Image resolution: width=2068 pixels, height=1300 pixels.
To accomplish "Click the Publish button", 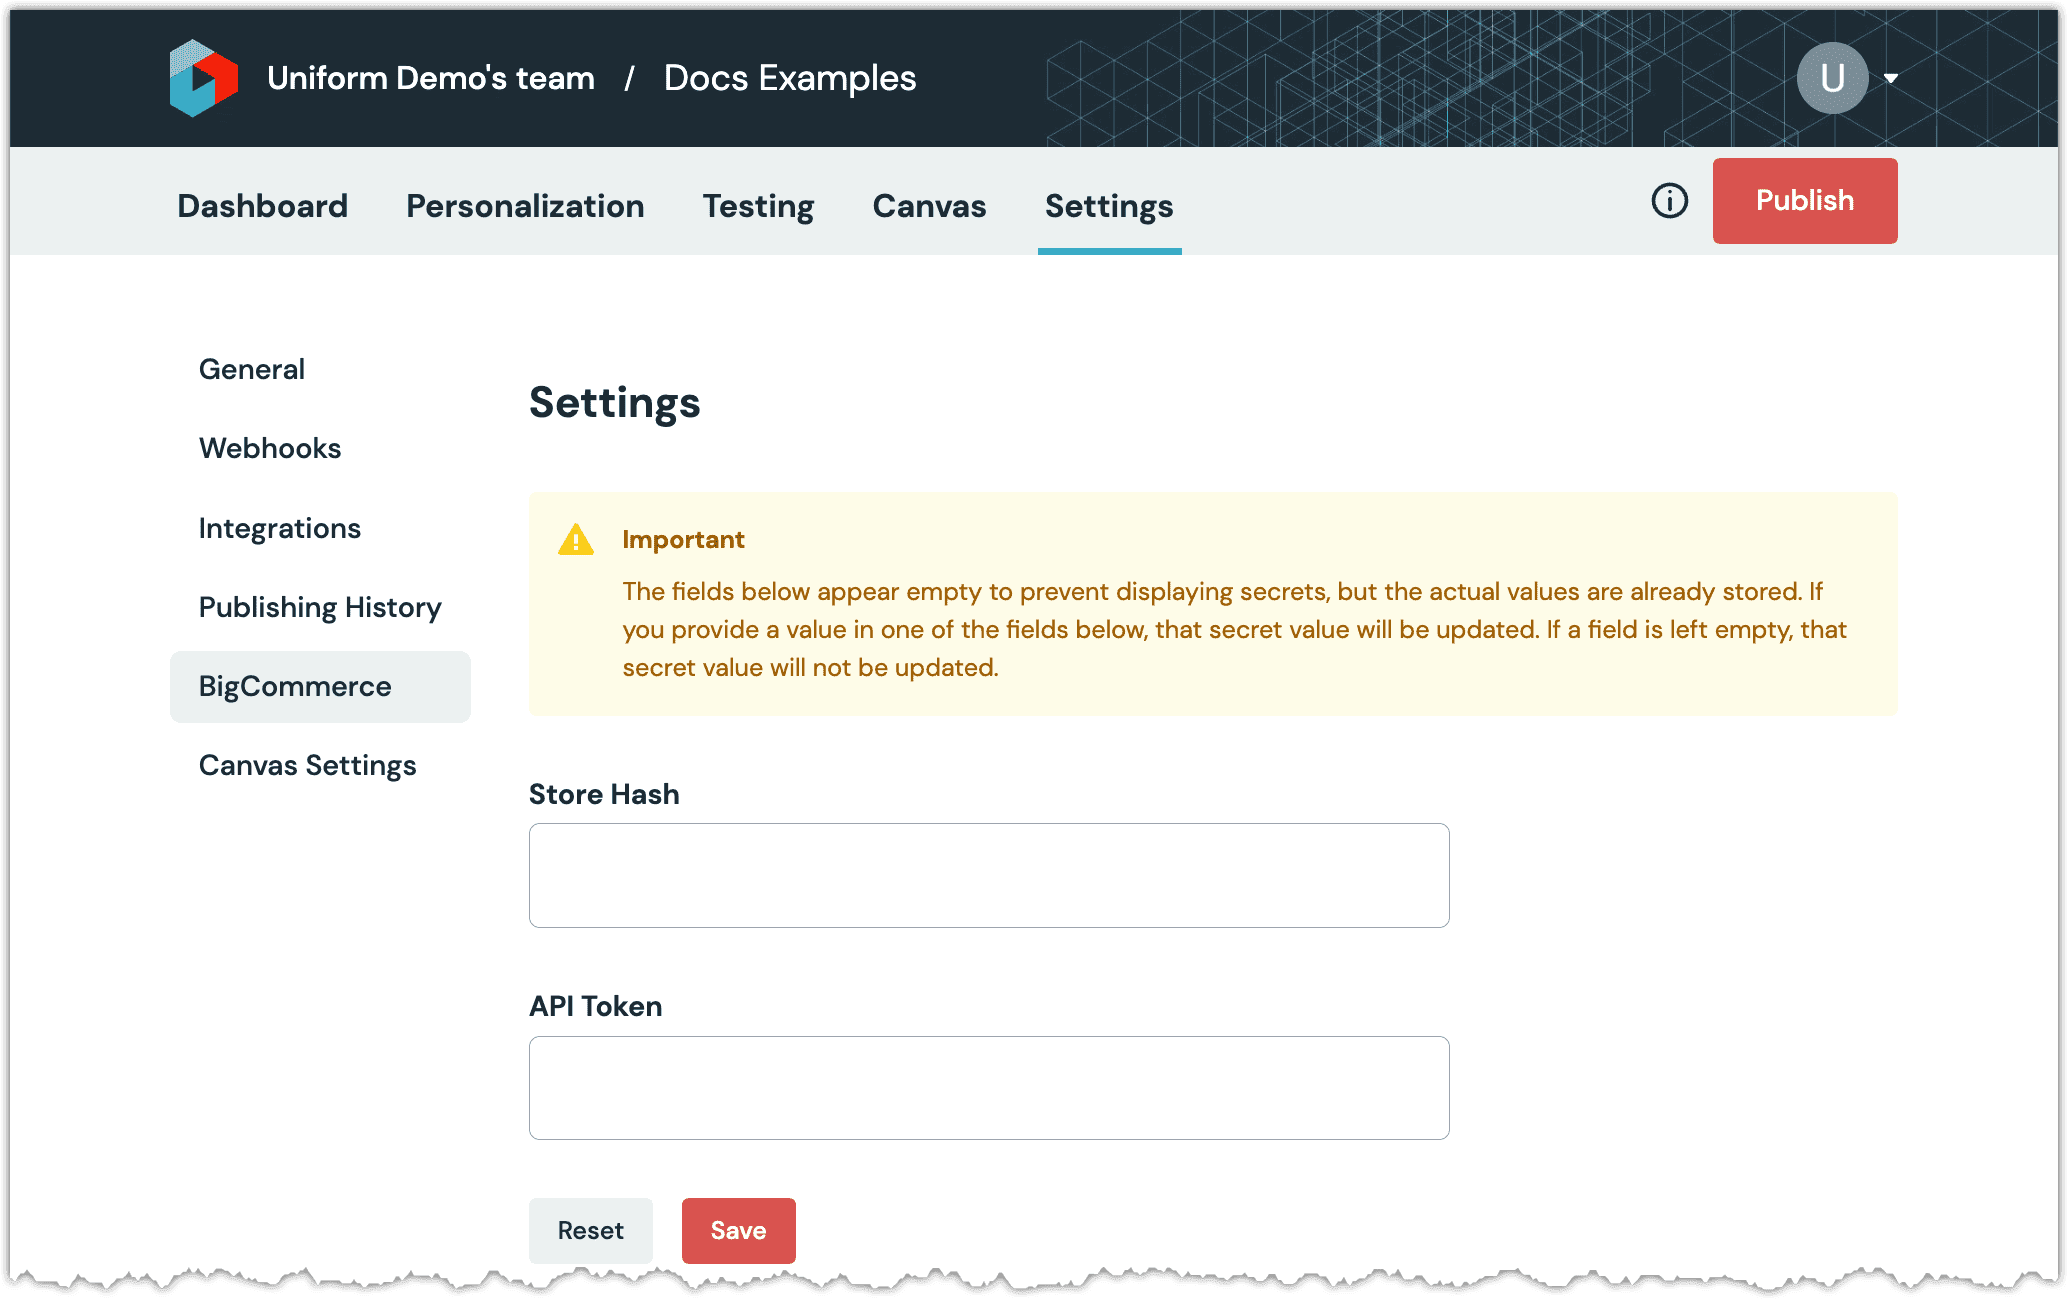I will [x=1804, y=199].
